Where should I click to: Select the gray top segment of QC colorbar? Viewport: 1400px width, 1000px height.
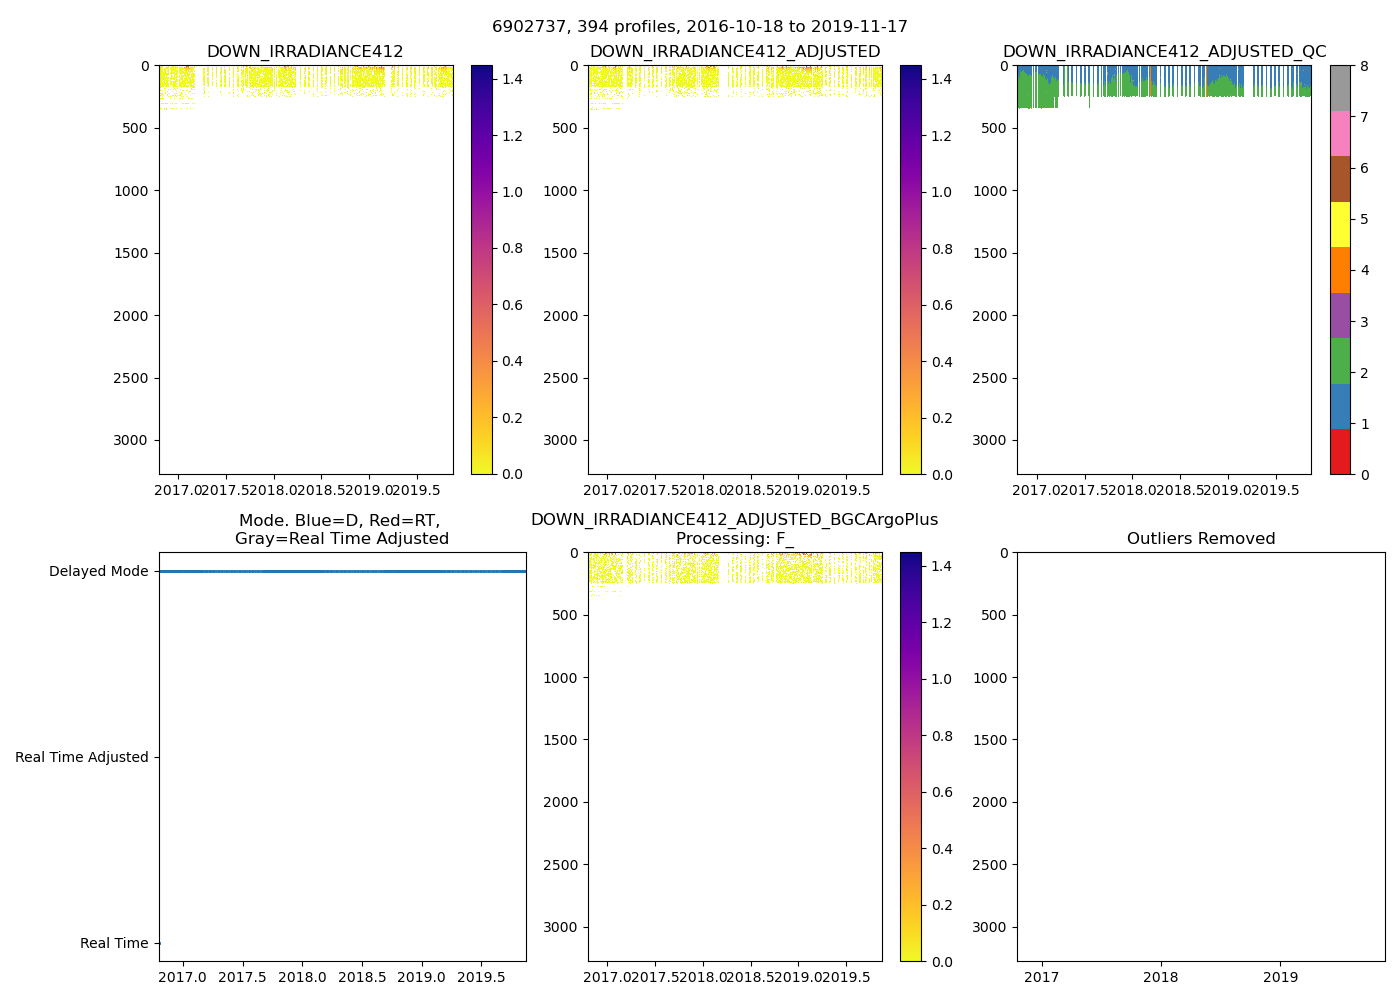tap(1340, 88)
